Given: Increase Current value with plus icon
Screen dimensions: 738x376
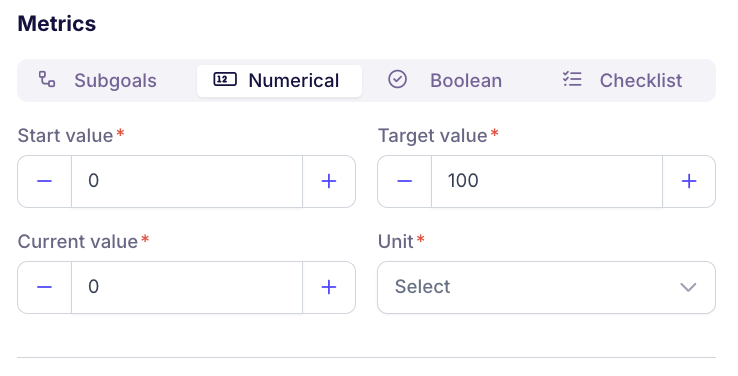Looking at the screenshot, I should [x=329, y=287].
